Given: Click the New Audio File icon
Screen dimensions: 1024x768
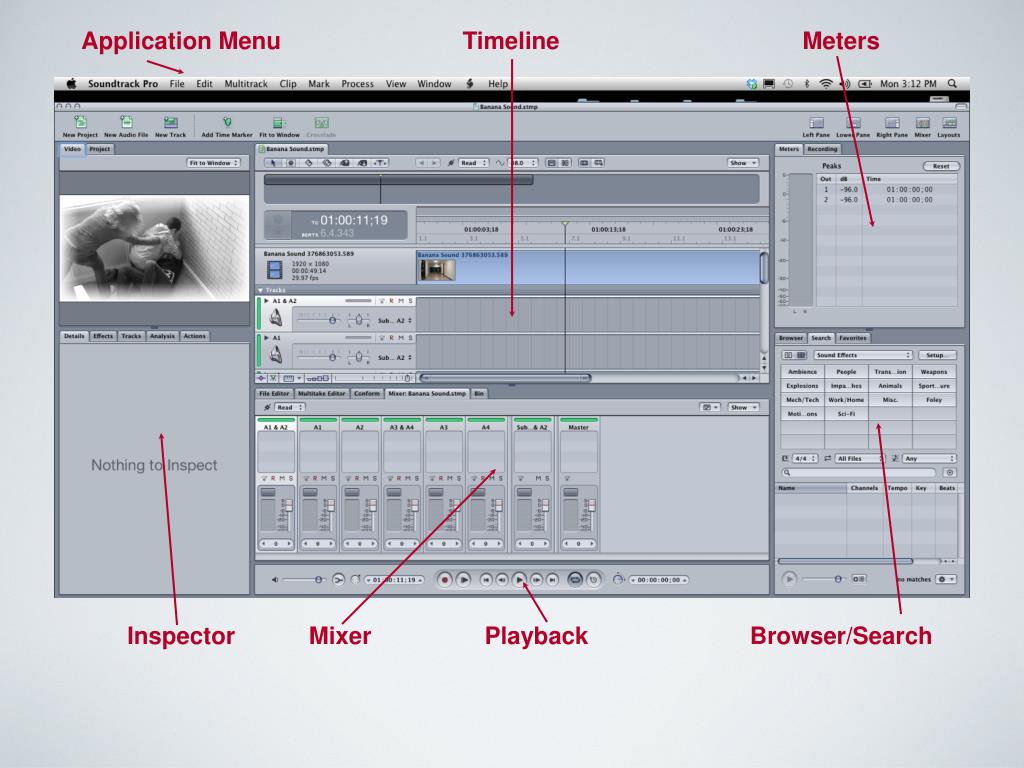Looking at the screenshot, I should click(126, 122).
